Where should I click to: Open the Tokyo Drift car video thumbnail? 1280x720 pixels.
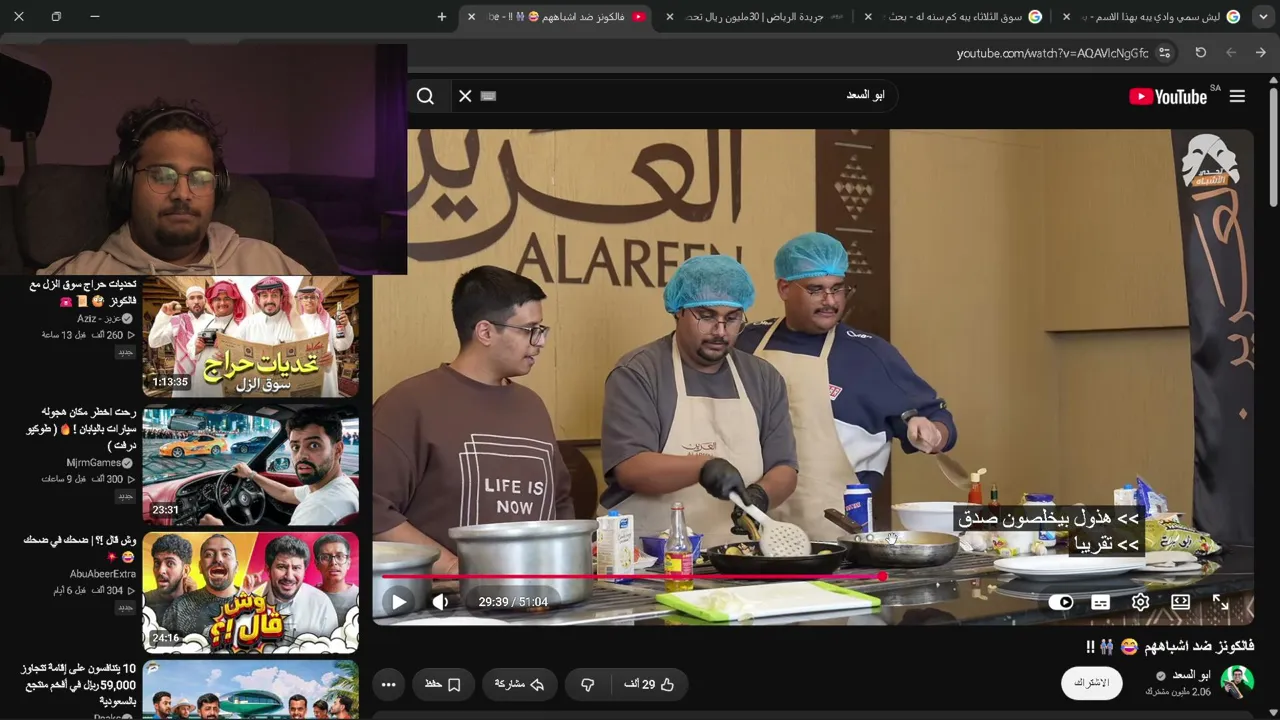click(250, 465)
